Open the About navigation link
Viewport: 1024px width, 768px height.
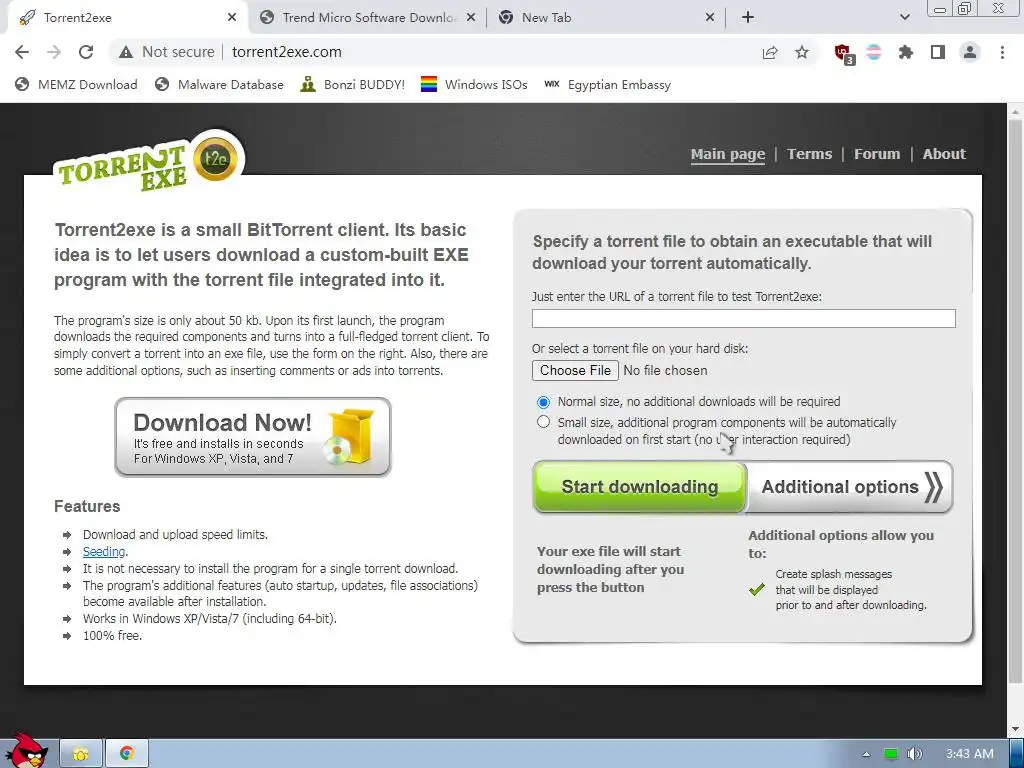(944, 154)
